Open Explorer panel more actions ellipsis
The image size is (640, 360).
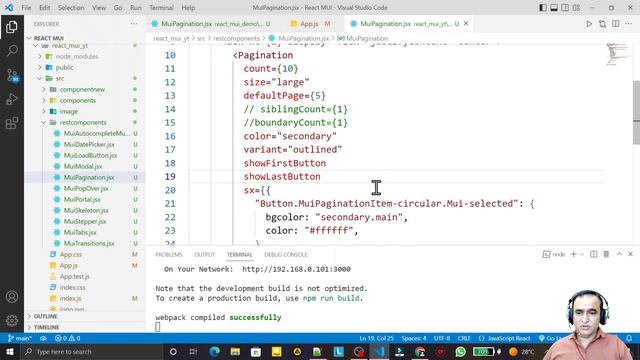pos(134,24)
